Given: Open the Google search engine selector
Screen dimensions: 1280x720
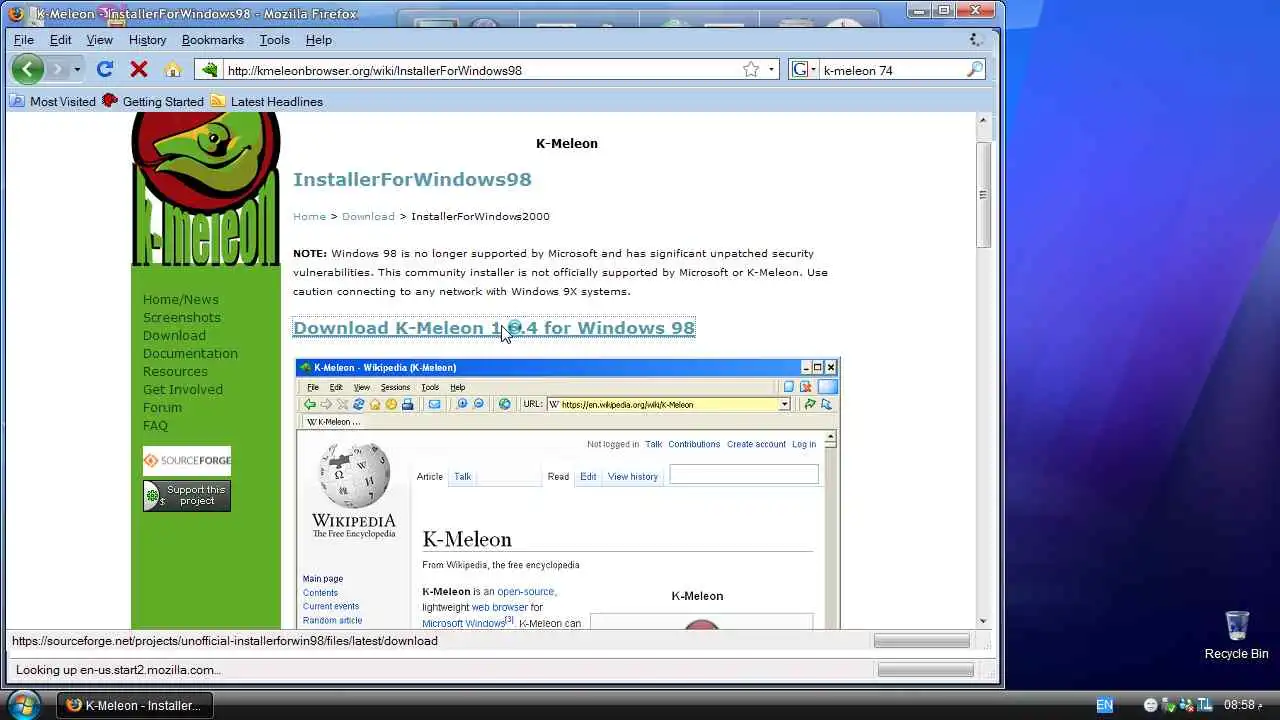Looking at the screenshot, I should tap(804, 70).
